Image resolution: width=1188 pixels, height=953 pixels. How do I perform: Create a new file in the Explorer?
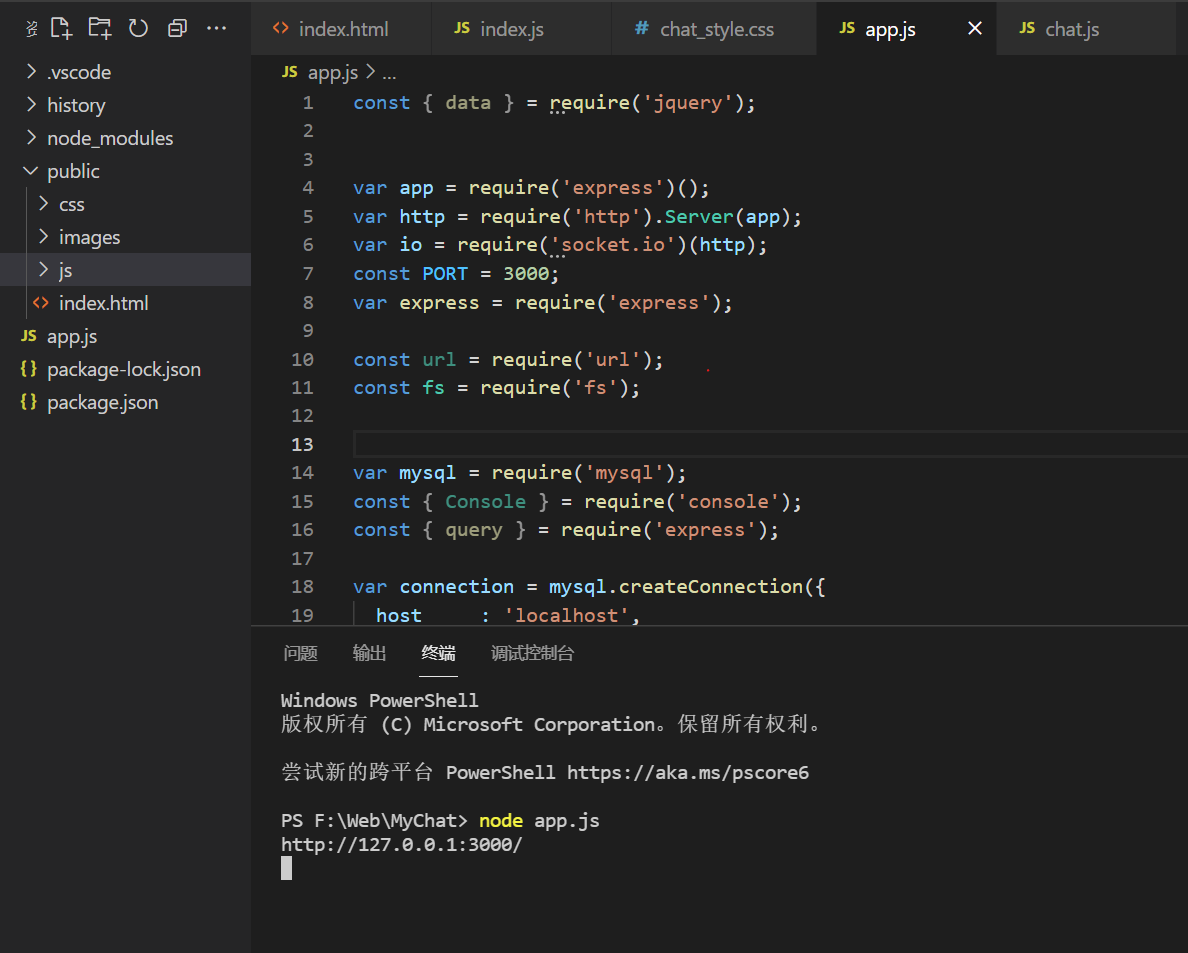coord(61,28)
